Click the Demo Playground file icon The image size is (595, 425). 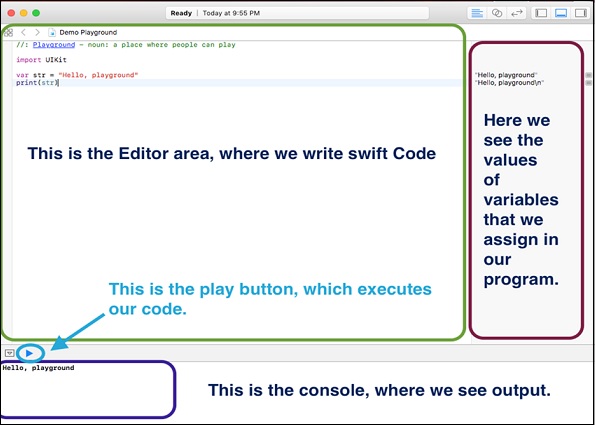52,33
